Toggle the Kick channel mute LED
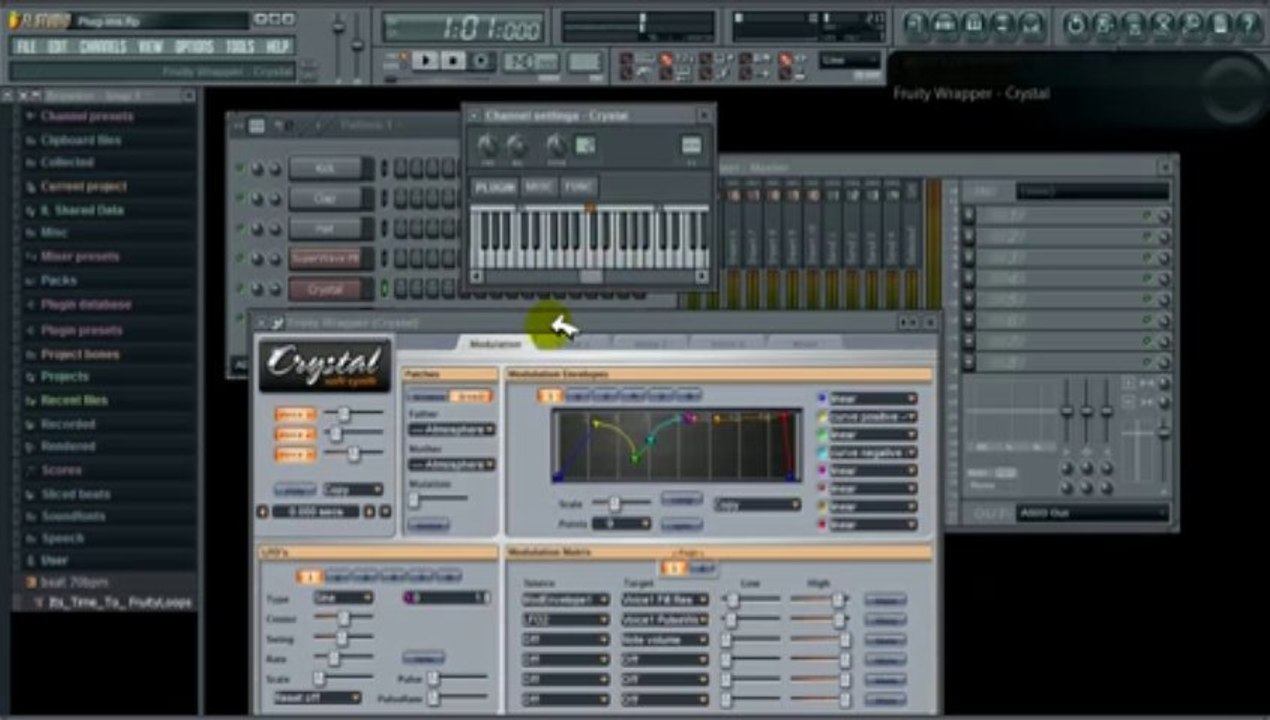The image size is (1270, 720). 240,169
